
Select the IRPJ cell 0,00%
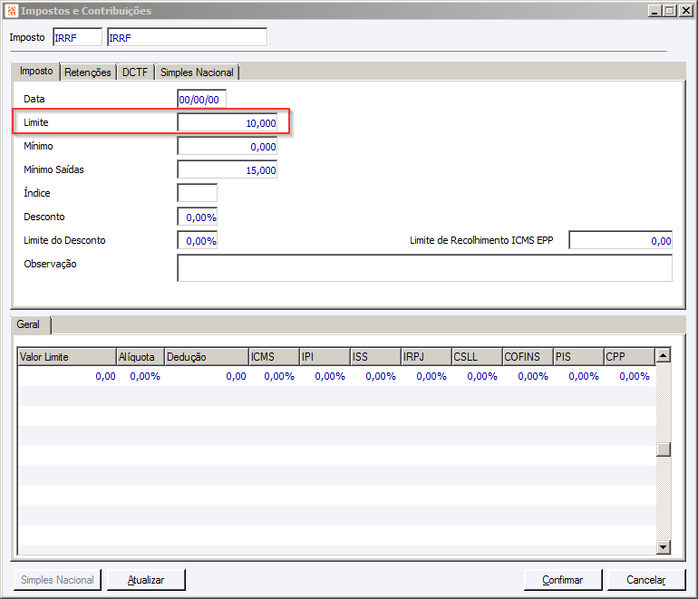[x=426, y=376]
